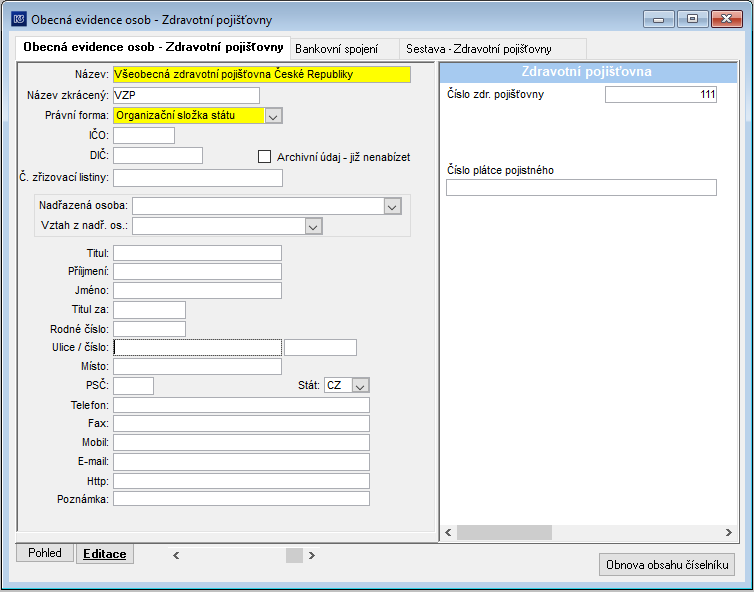Click the right arrow of bottom tab scrollbar
The image size is (754, 592).
pos(312,555)
